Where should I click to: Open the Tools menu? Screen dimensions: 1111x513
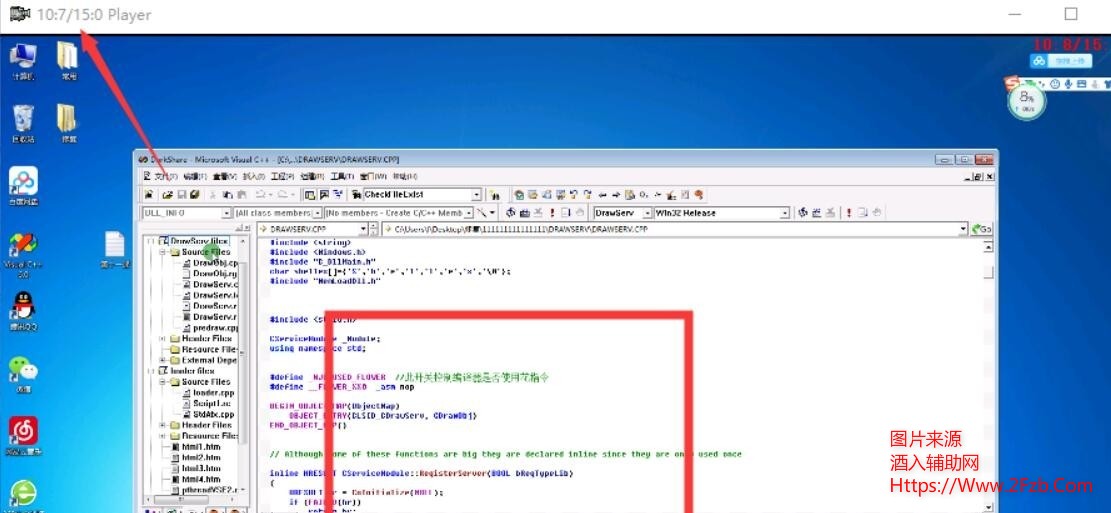click(x=342, y=176)
